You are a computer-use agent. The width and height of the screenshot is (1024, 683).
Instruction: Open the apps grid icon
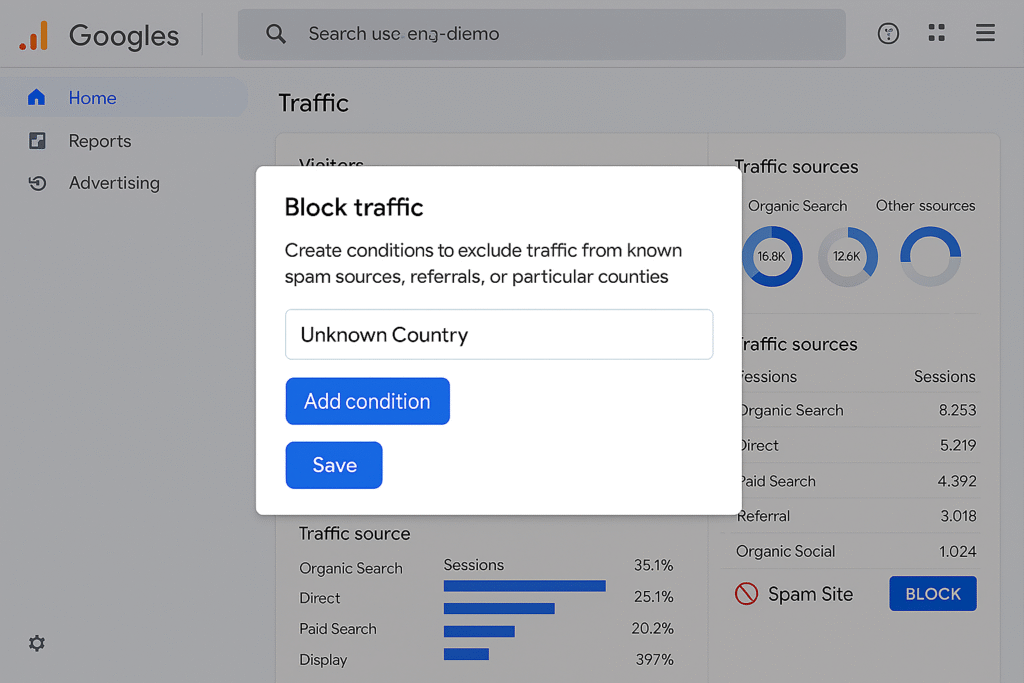[x=936, y=34]
